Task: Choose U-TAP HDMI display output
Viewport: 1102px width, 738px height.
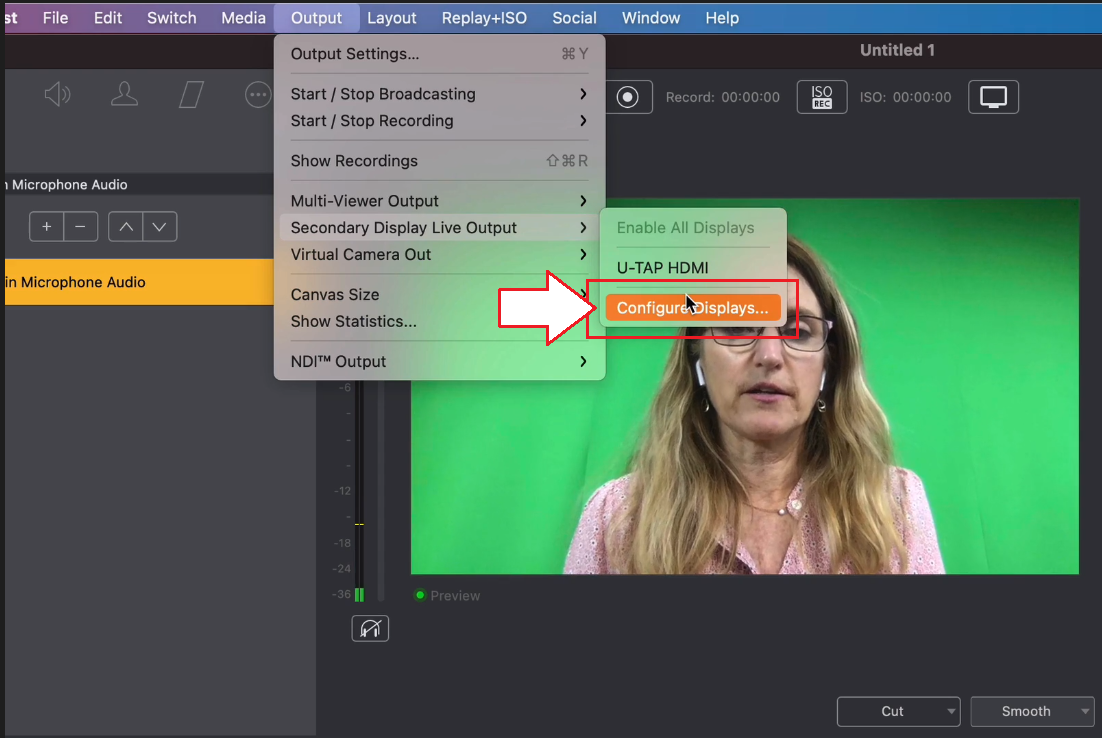Action: click(x=662, y=268)
